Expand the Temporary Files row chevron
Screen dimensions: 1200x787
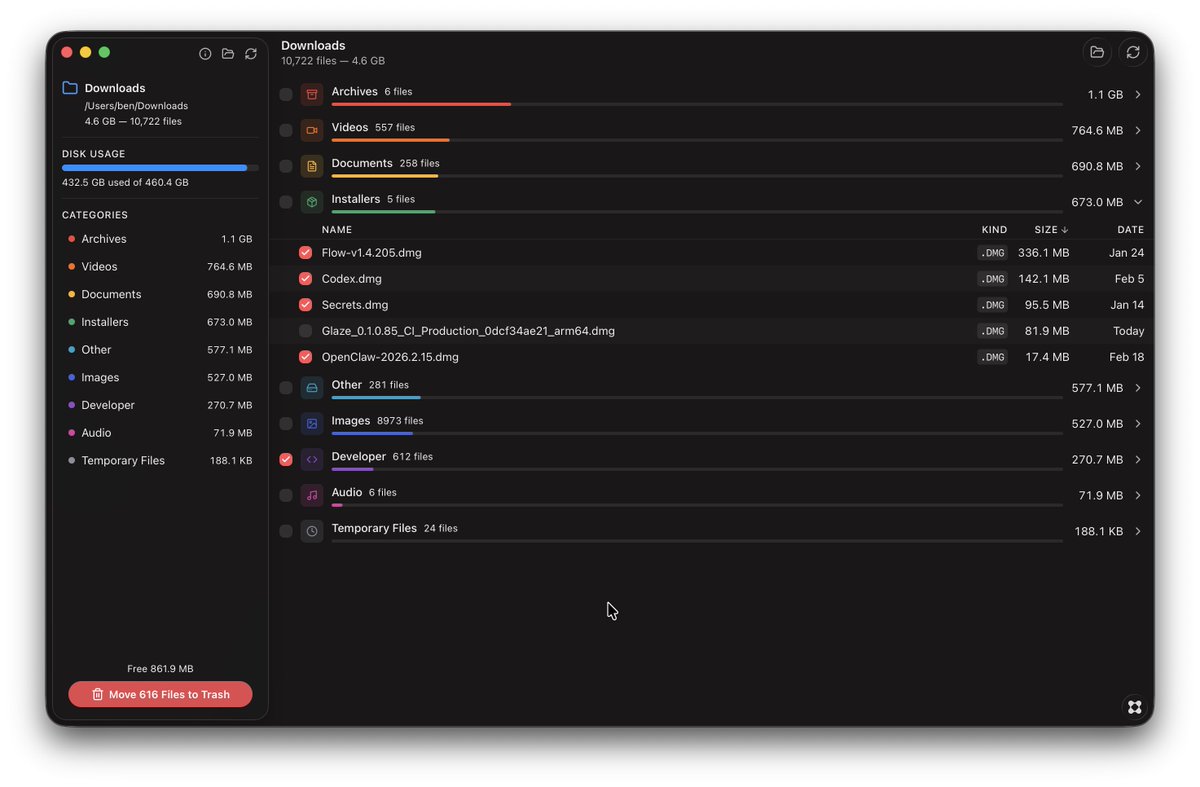1138,532
